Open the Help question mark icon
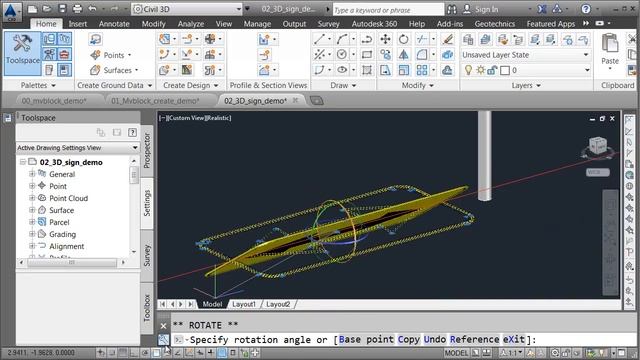640x360 pixels. [x=586, y=9]
